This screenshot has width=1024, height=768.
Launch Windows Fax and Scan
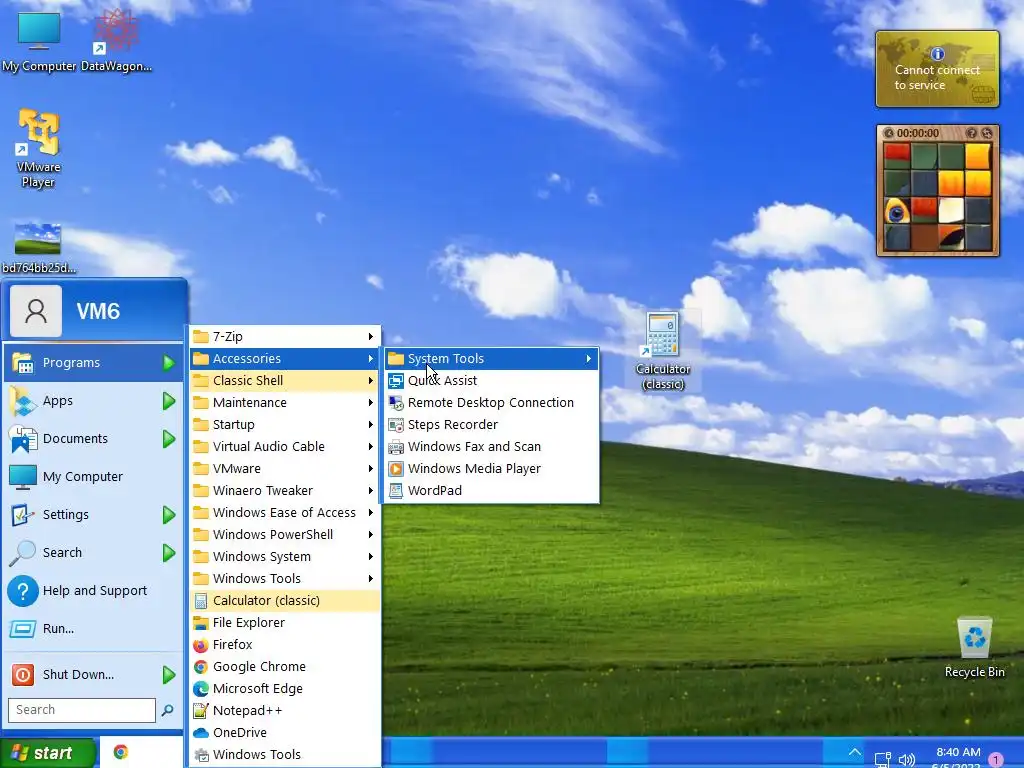(x=491, y=447)
